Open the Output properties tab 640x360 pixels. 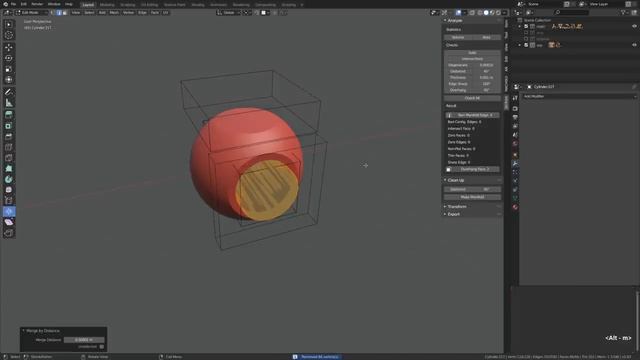click(x=515, y=118)
